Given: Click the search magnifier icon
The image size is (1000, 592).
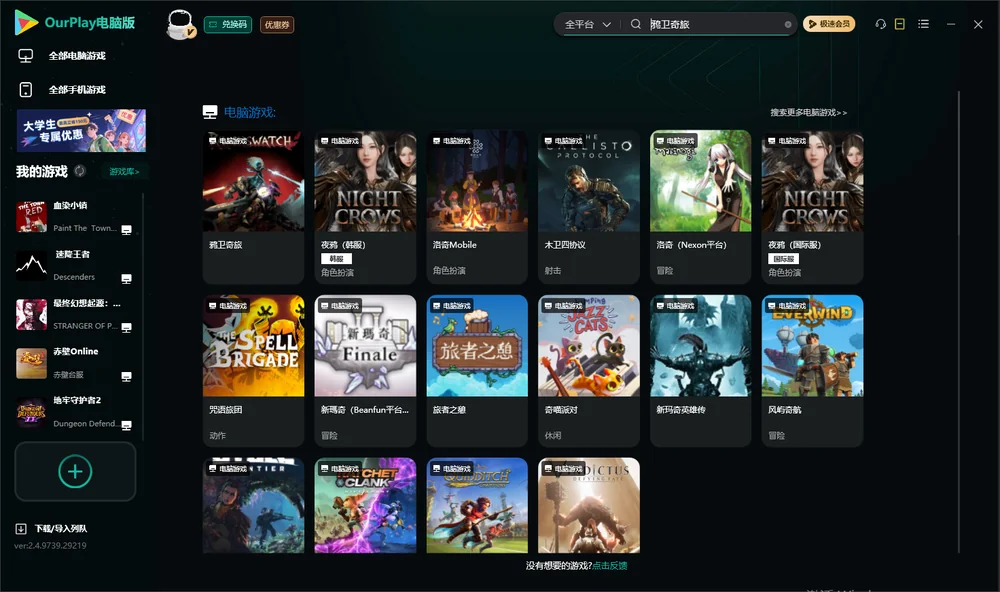Looking at the screenshot, I should 635,24.
